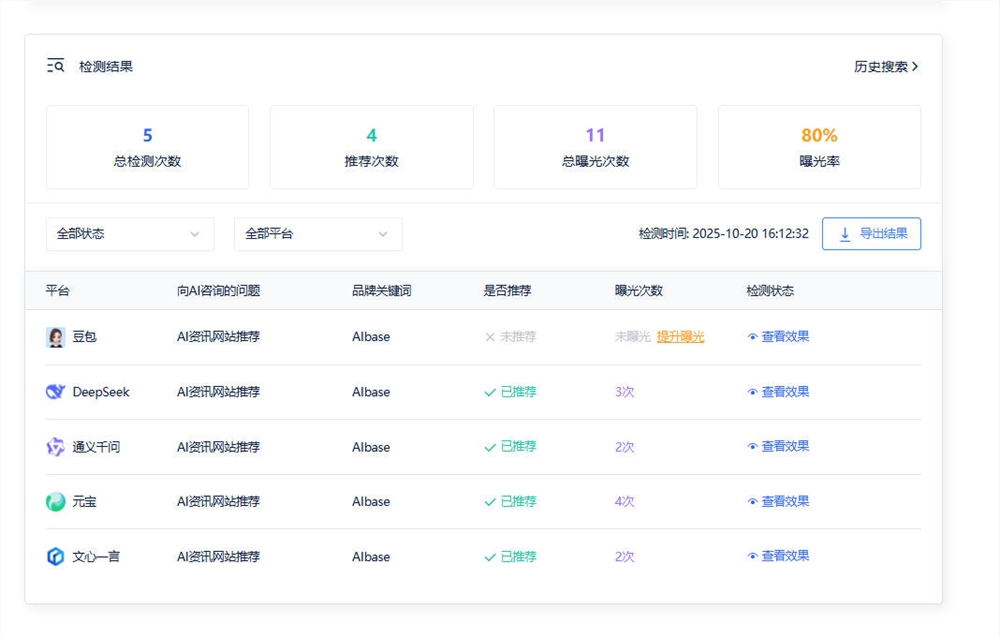Click the 元宝 green logo icon

point(55,502)
